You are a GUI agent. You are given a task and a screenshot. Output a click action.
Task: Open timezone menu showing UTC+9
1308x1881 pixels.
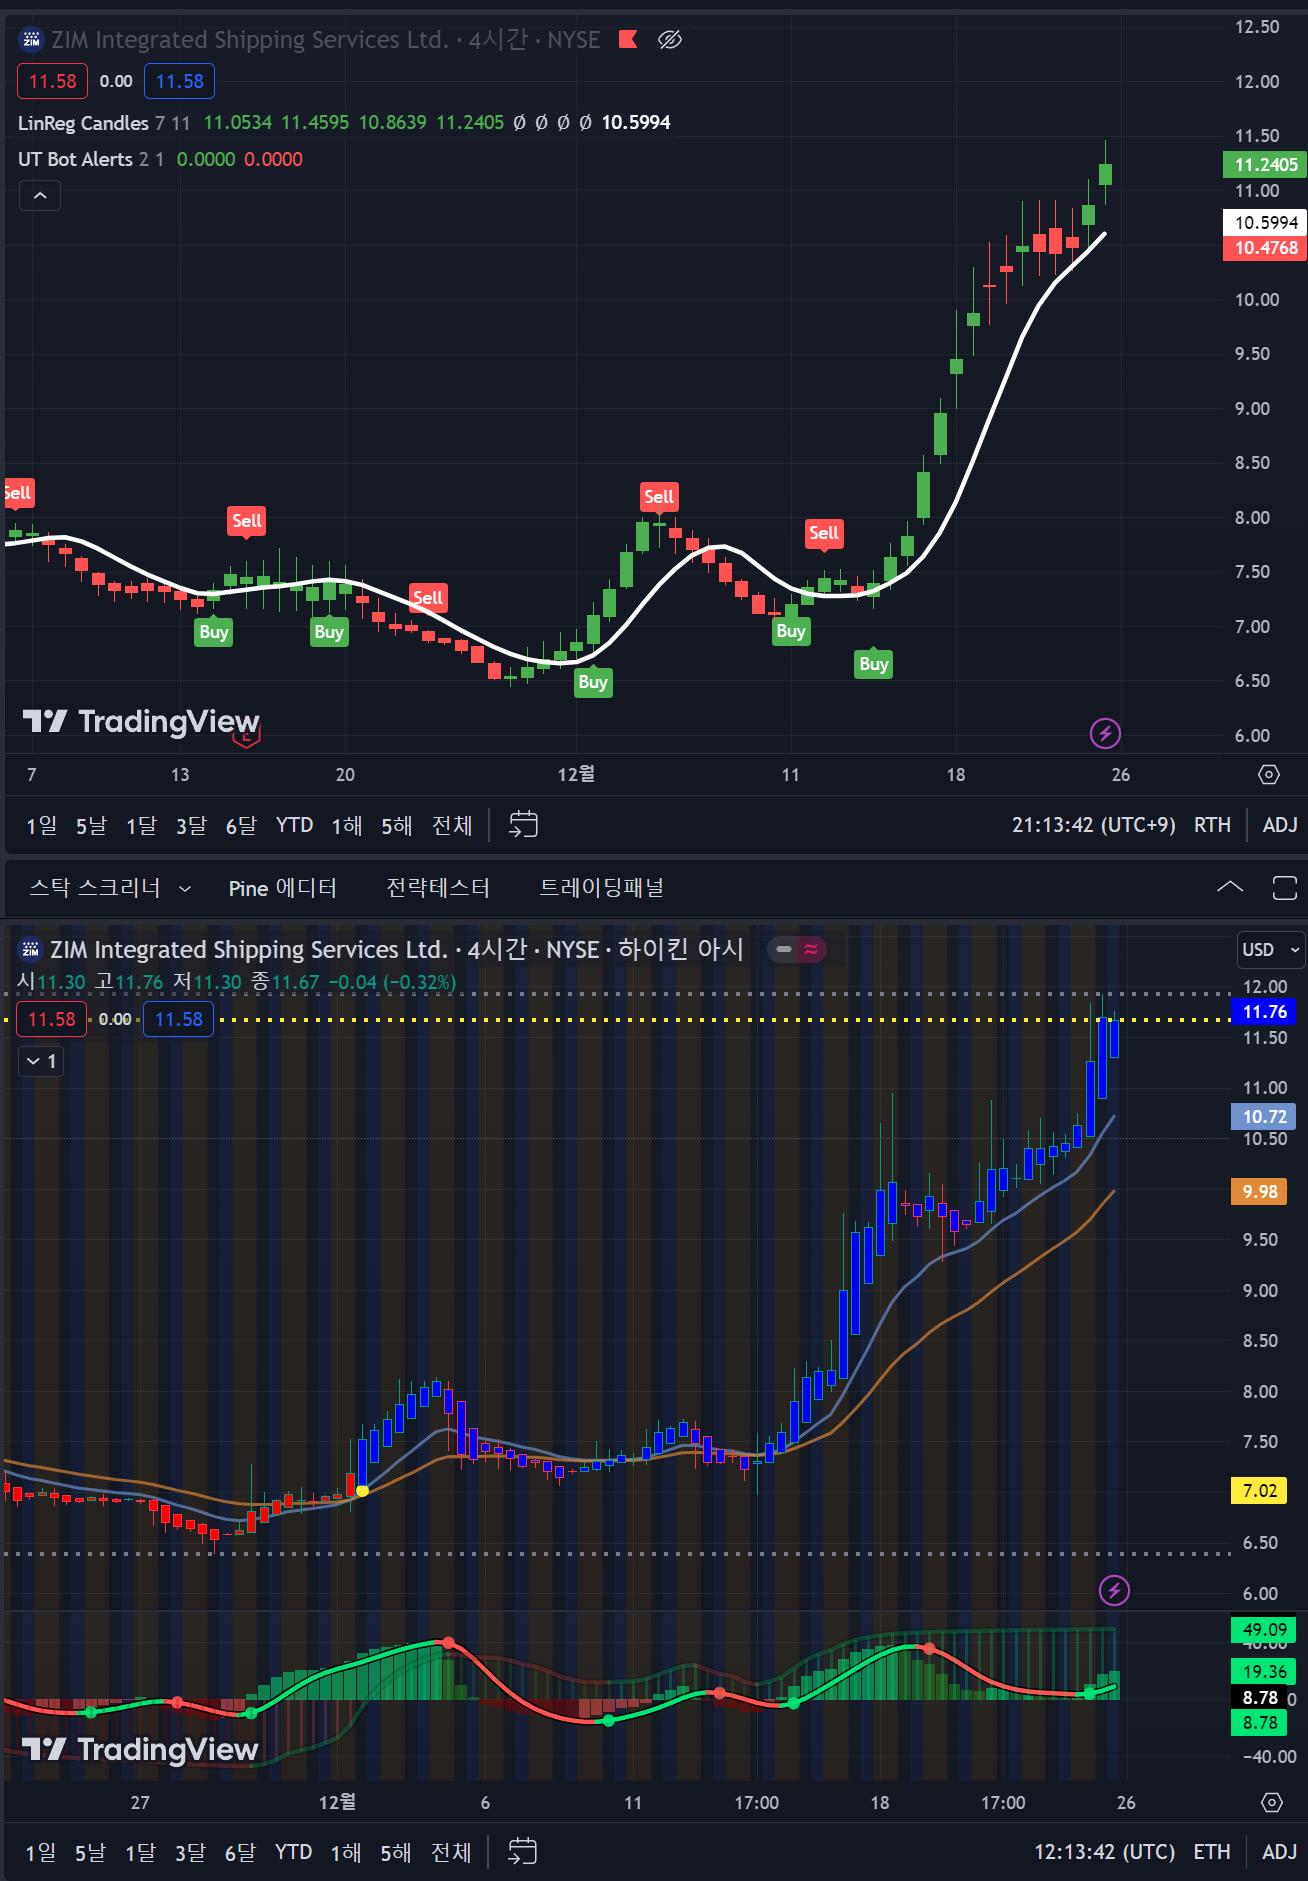pos(1094,825)
